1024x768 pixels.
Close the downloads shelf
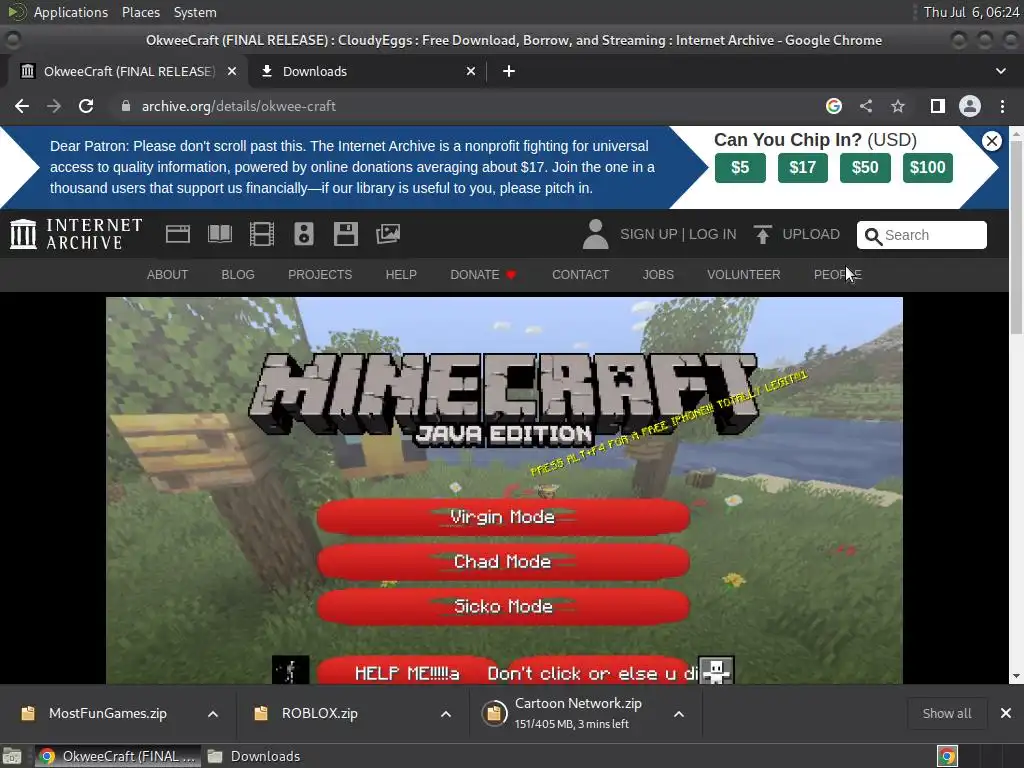click(1006, 713)
